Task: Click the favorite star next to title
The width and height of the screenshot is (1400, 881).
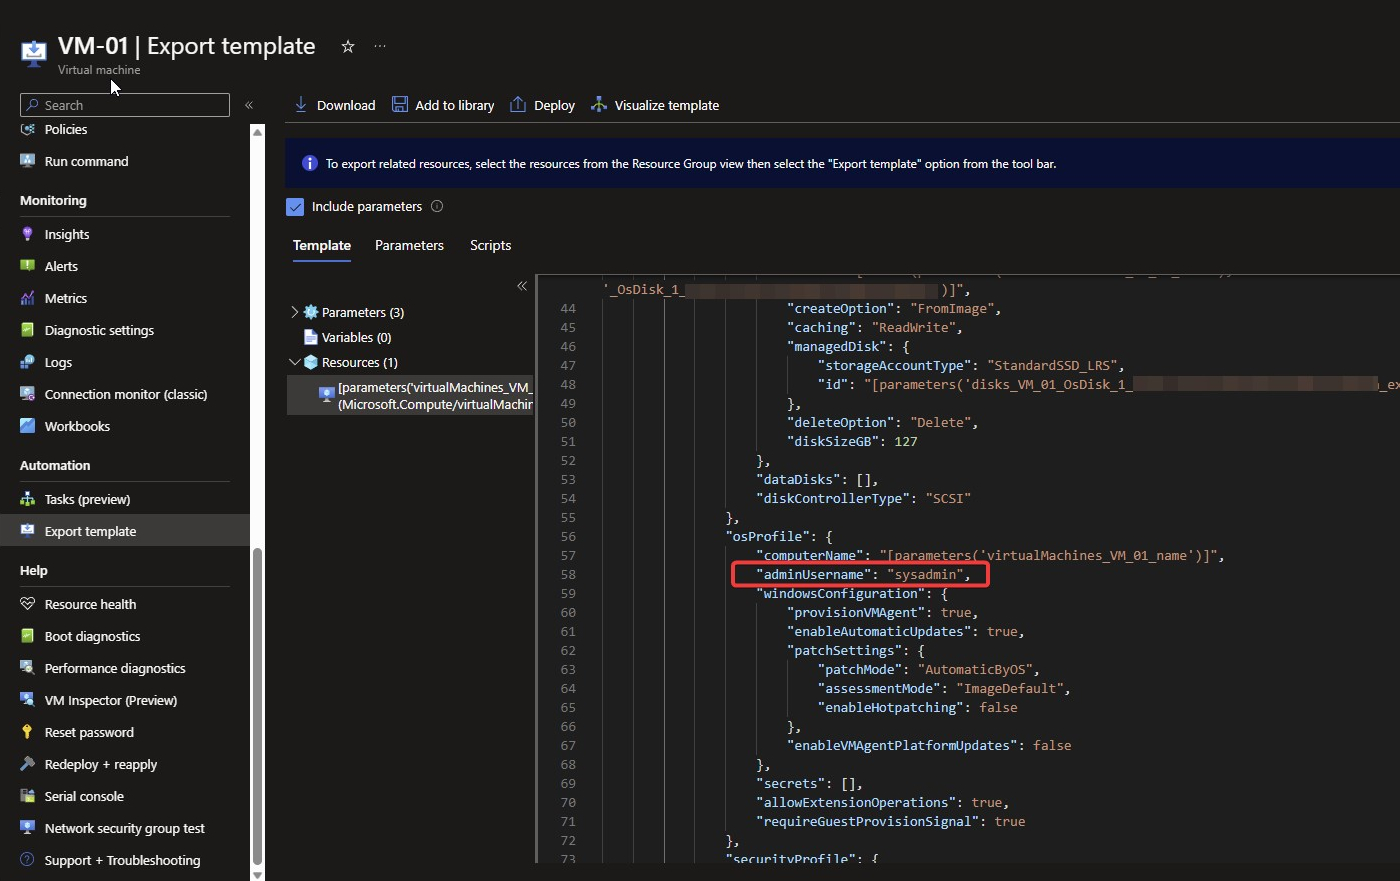Action: click(x=348, y=47)
